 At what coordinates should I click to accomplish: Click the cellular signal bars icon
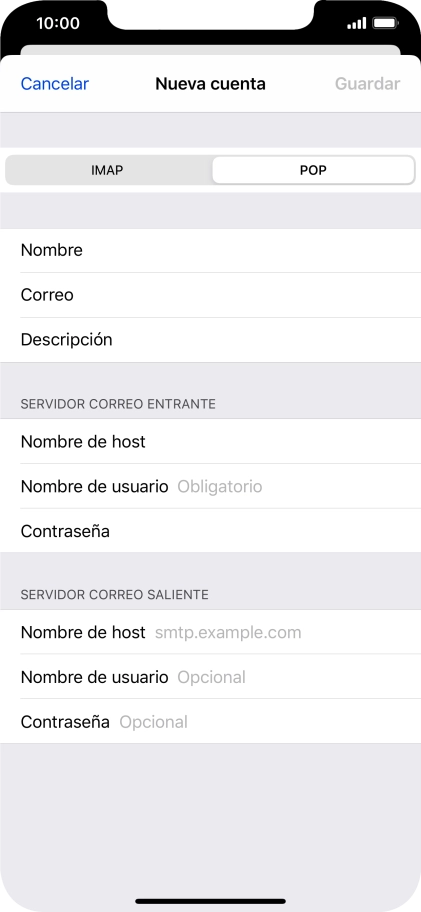[x=356, y=24]
